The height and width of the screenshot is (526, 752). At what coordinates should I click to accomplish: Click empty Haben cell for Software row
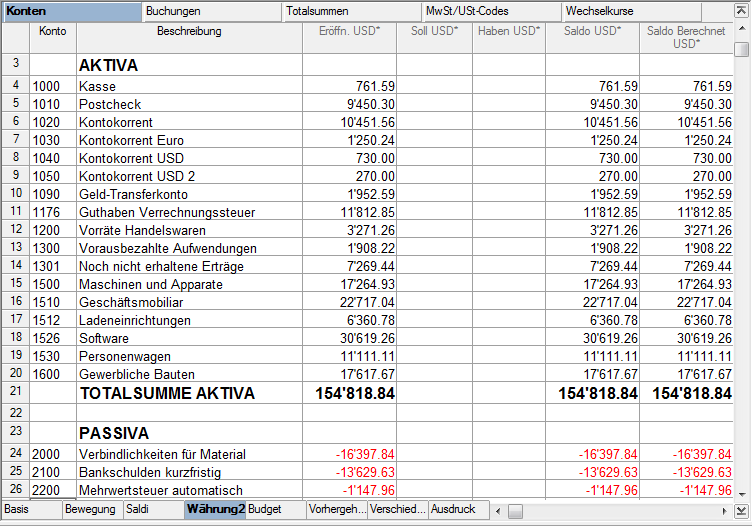pos(509,338)
